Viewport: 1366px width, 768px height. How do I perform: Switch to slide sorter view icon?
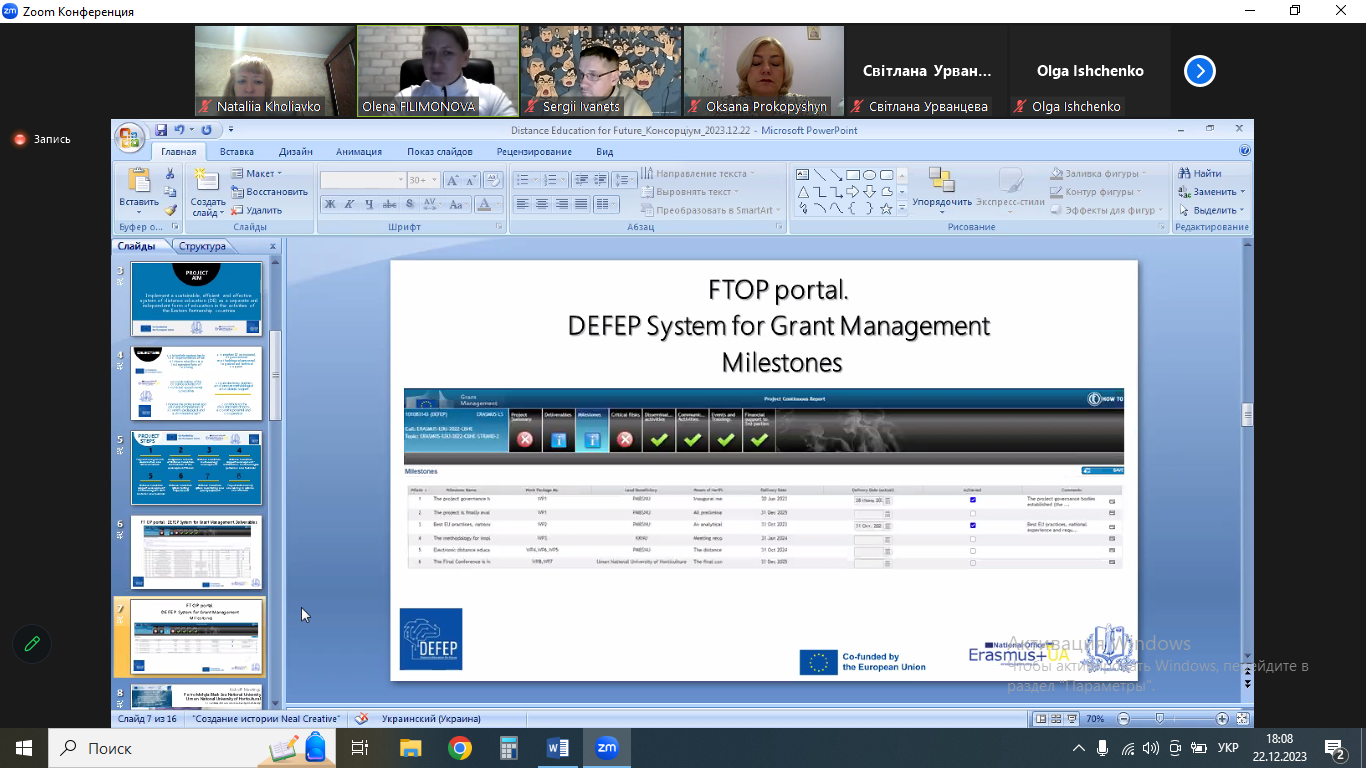coord(1056,719)
